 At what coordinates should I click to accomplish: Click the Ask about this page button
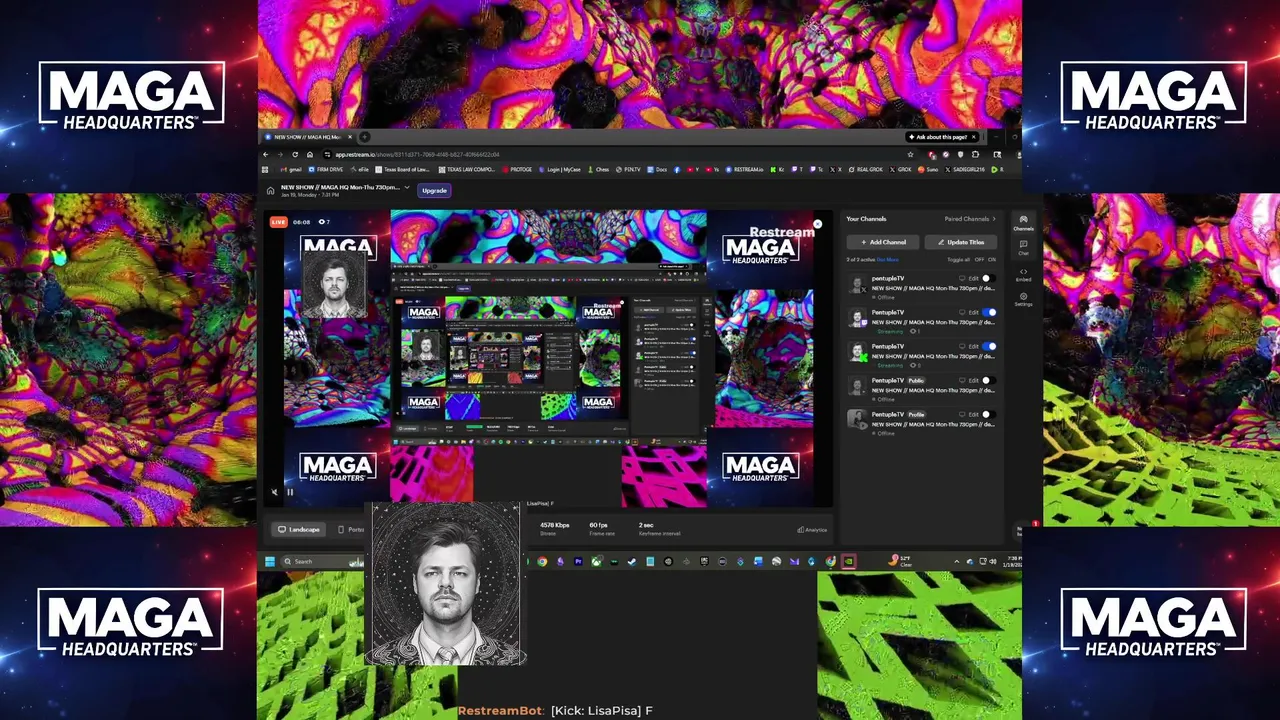click(x=942, y=137)
